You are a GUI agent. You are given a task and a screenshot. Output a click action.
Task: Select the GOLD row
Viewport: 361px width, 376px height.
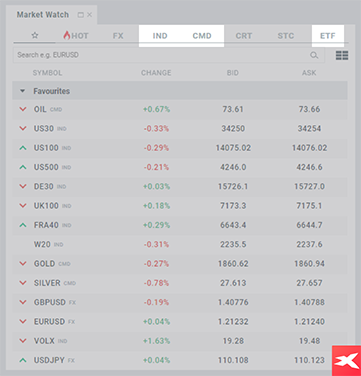click(x=180, y=264)
